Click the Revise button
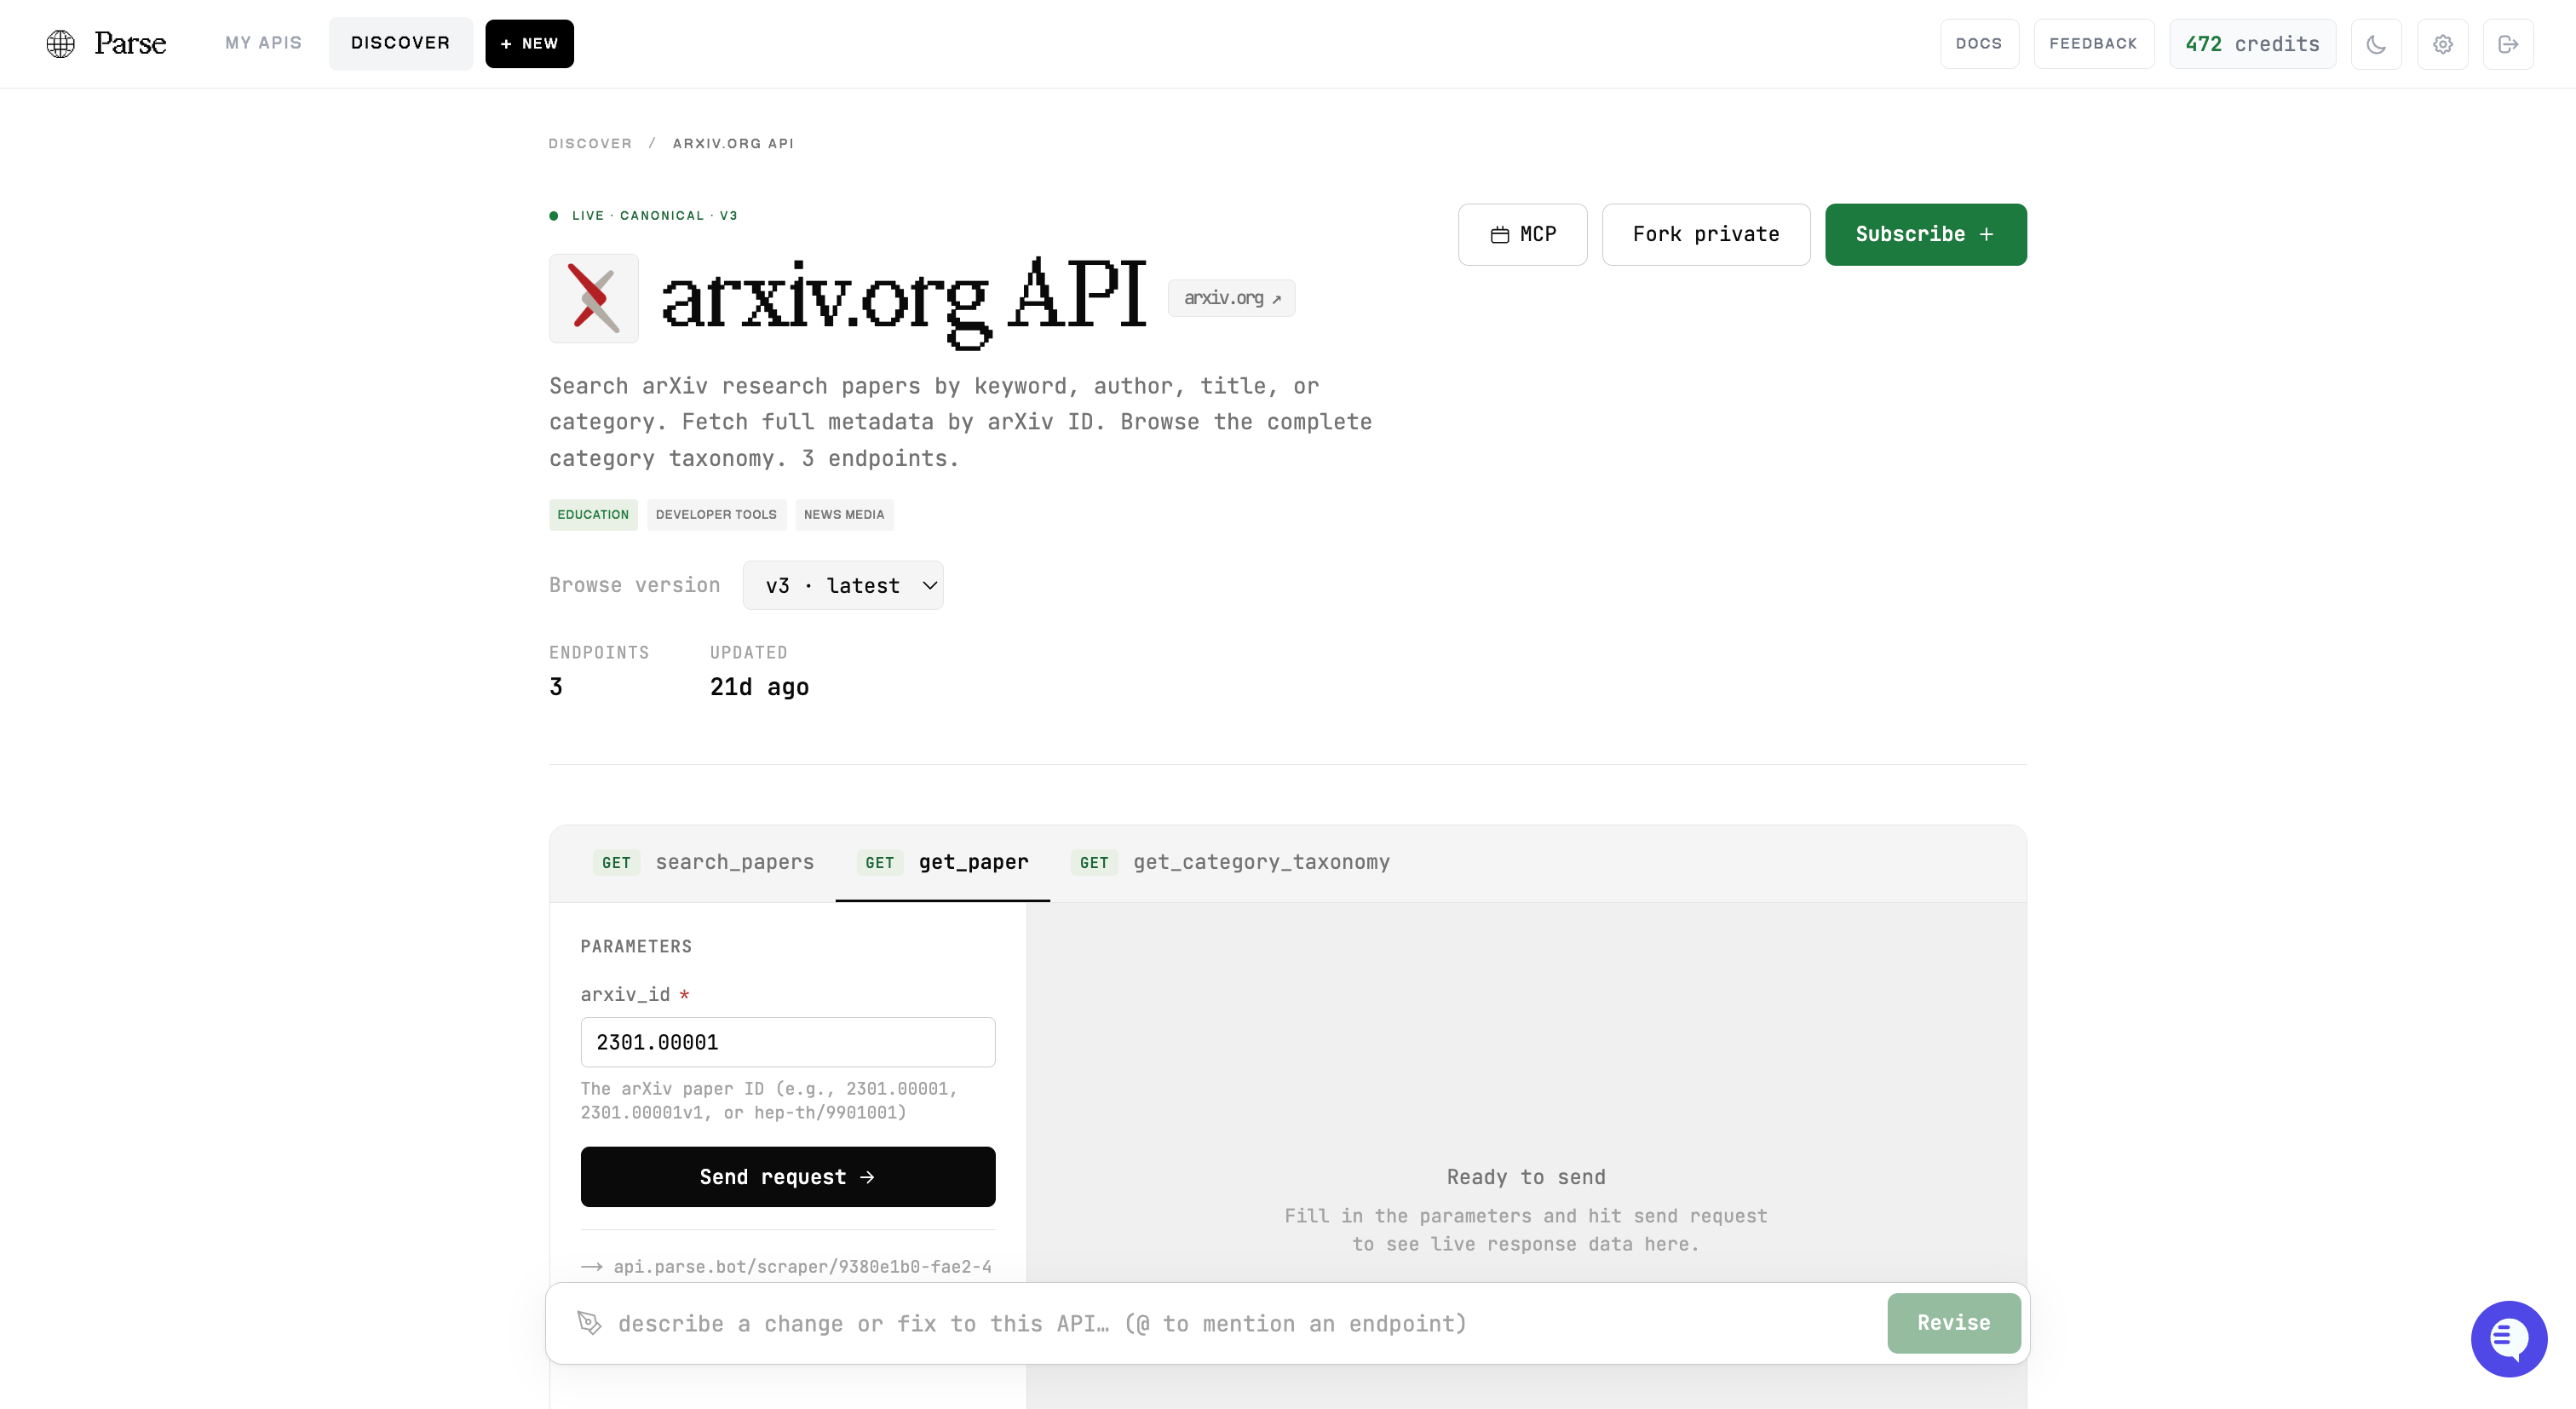Screen dimensions: 2576x1409 coord(1953,1322)
